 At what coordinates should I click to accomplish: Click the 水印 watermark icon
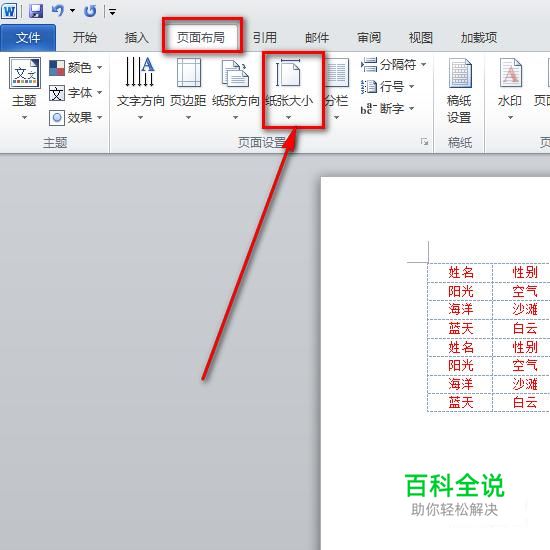click(x=511, y=73)
